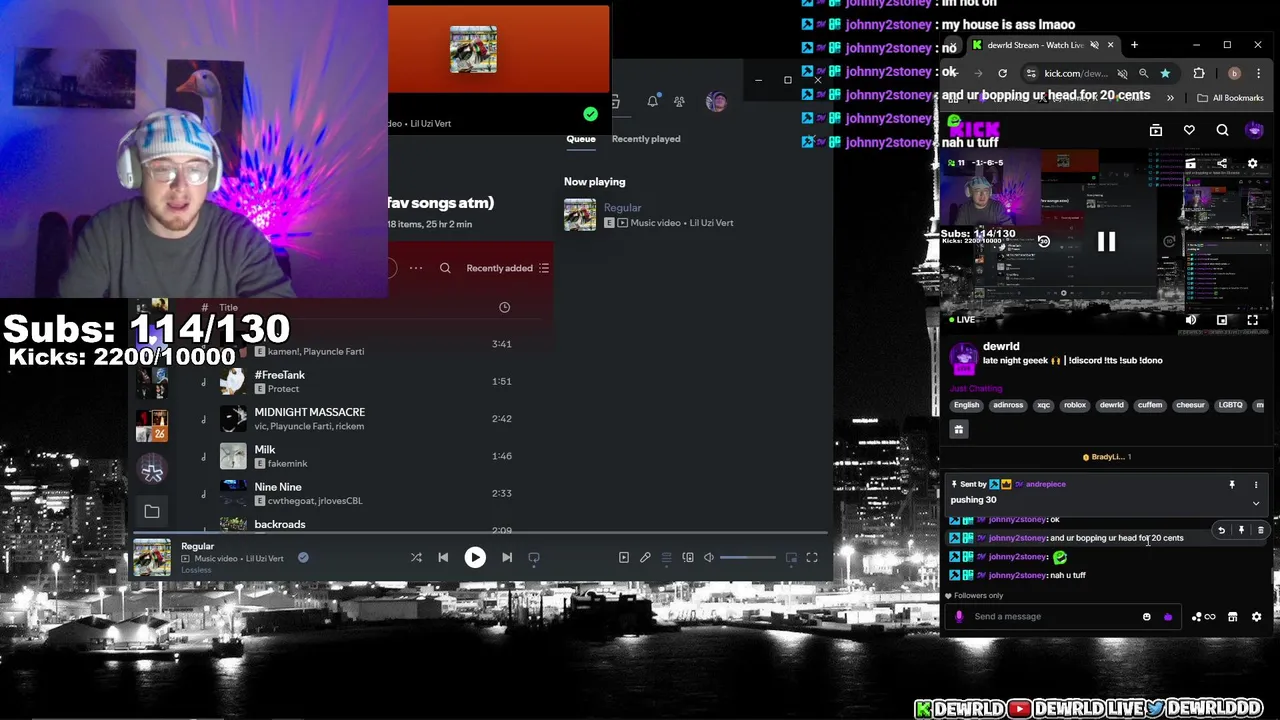Image resolution: width=1280 pixels, height=720 pixels.
Task: Select the English tag on Kick
Action: coord(966,405)
